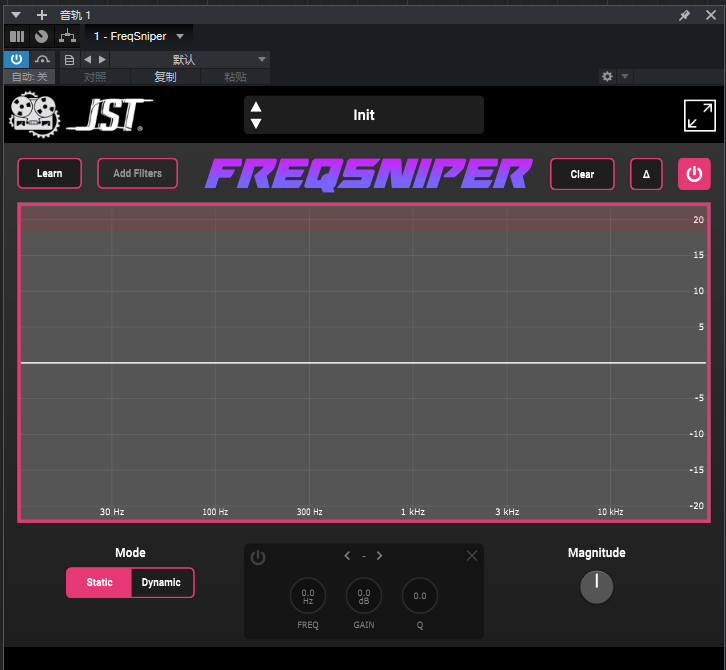Viewport: 726px width, 670px height.
Task: Go to next preset with right arrow
Action: (102, 59)
